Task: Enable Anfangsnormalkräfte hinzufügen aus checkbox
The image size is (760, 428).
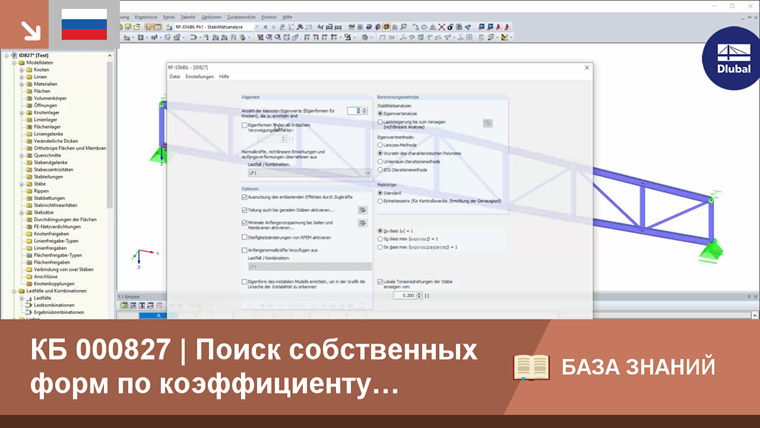Action: [244, 251]
